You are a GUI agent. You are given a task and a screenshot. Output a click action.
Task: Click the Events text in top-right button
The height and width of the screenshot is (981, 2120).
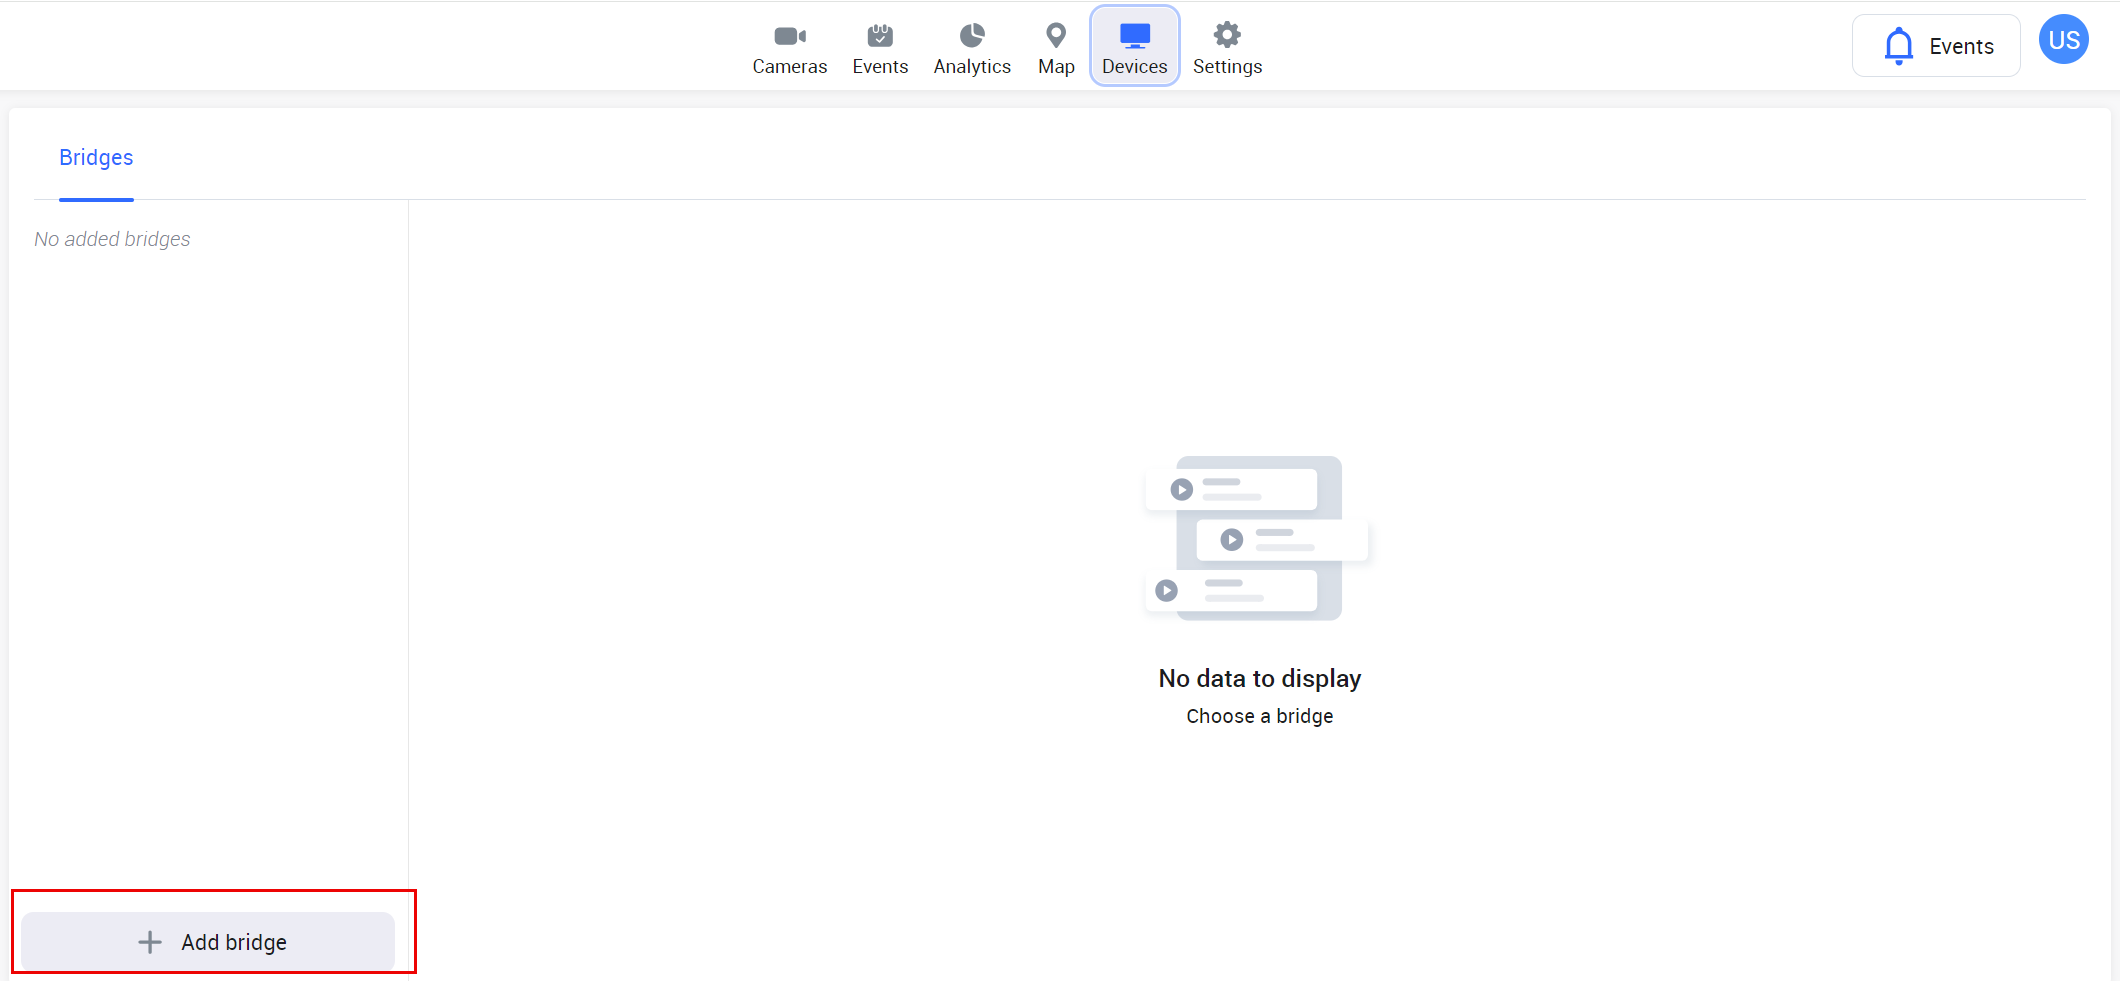click(1961, 46)
